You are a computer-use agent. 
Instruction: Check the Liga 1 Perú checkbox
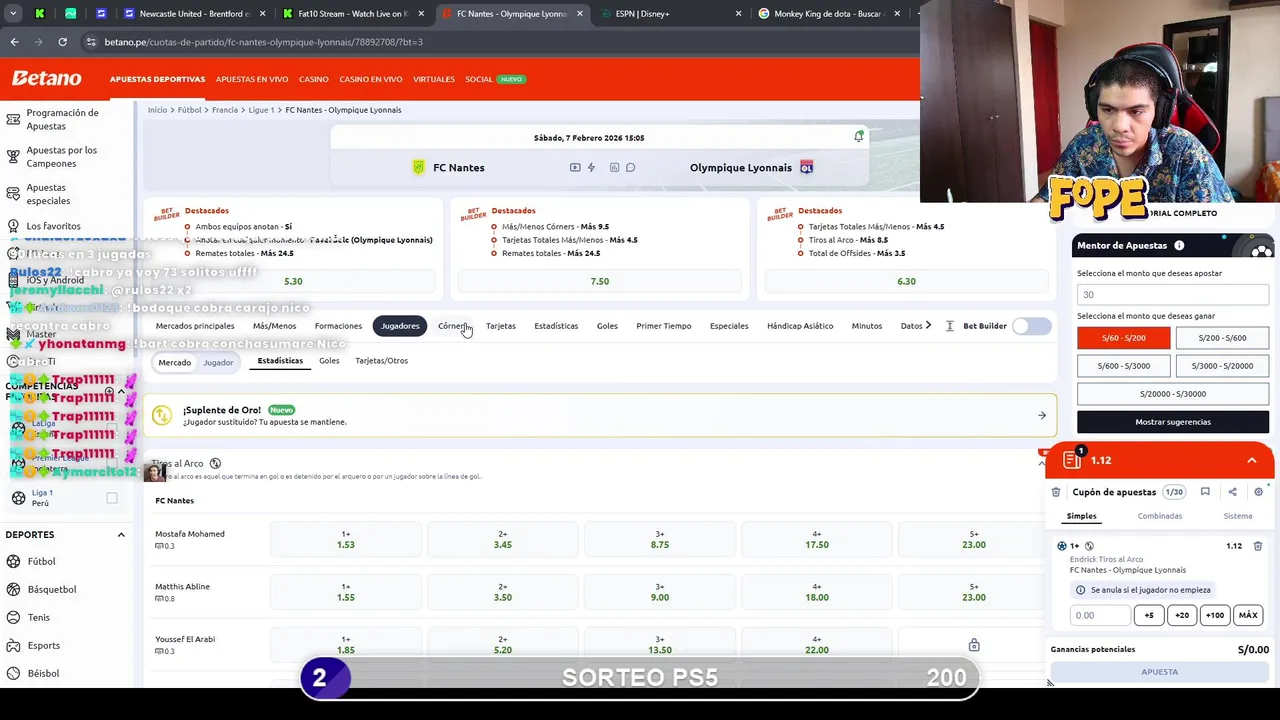tap(112, 498)
